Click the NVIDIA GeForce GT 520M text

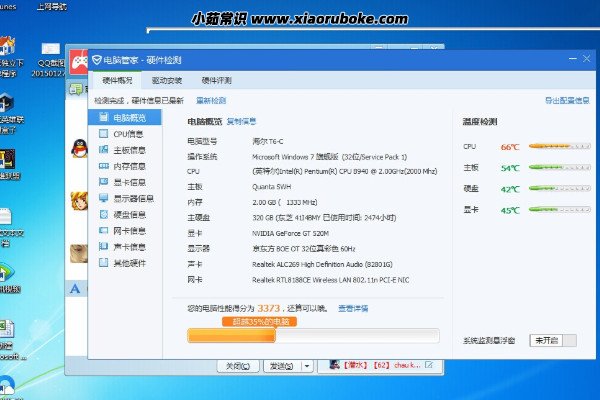pyautogui.click(x=290, y=233)
